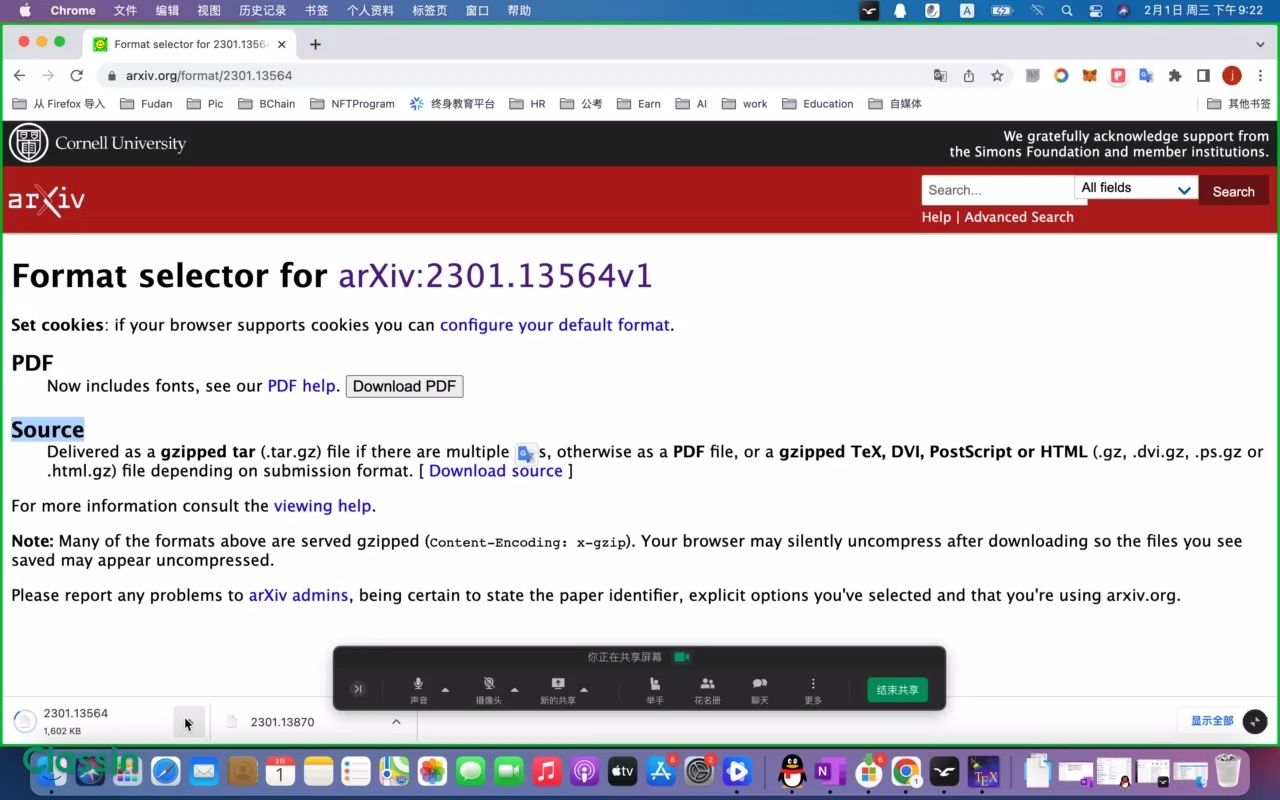1280x800 pixels.
Task: Go back to the previous page
Action: [x=19, y=76]
